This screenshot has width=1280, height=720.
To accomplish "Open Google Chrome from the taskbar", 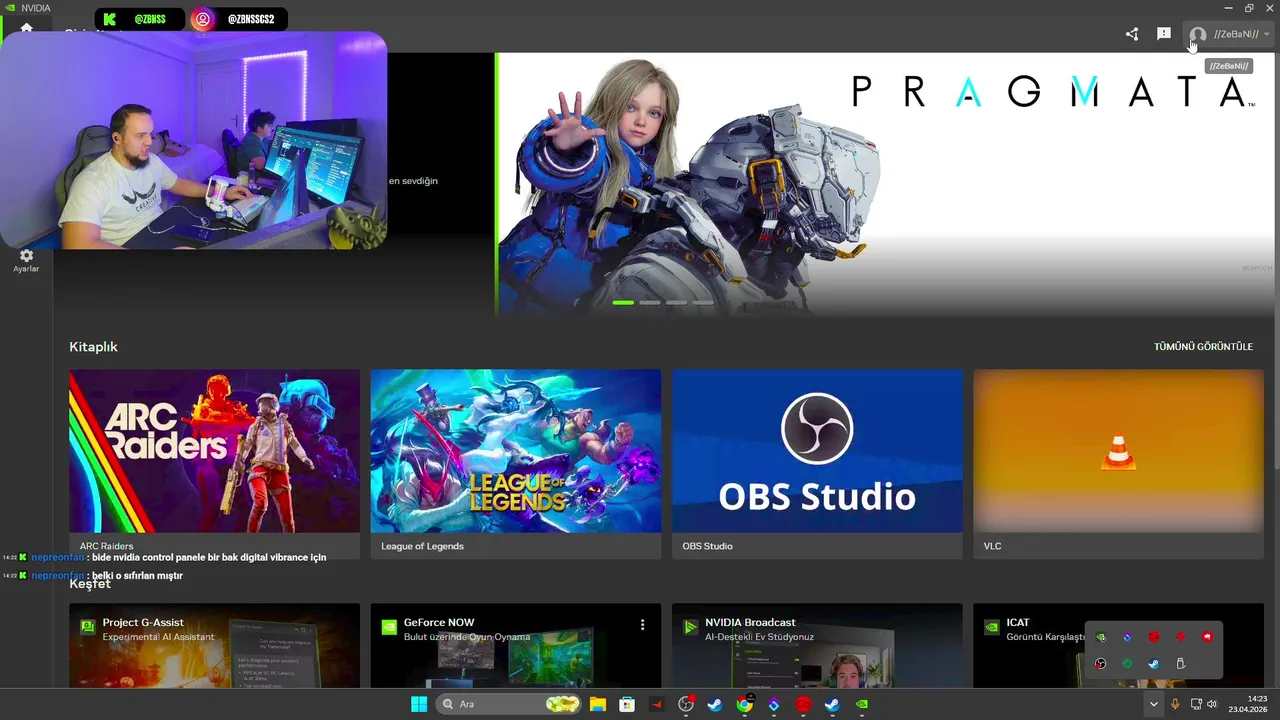I will (744, 704).
